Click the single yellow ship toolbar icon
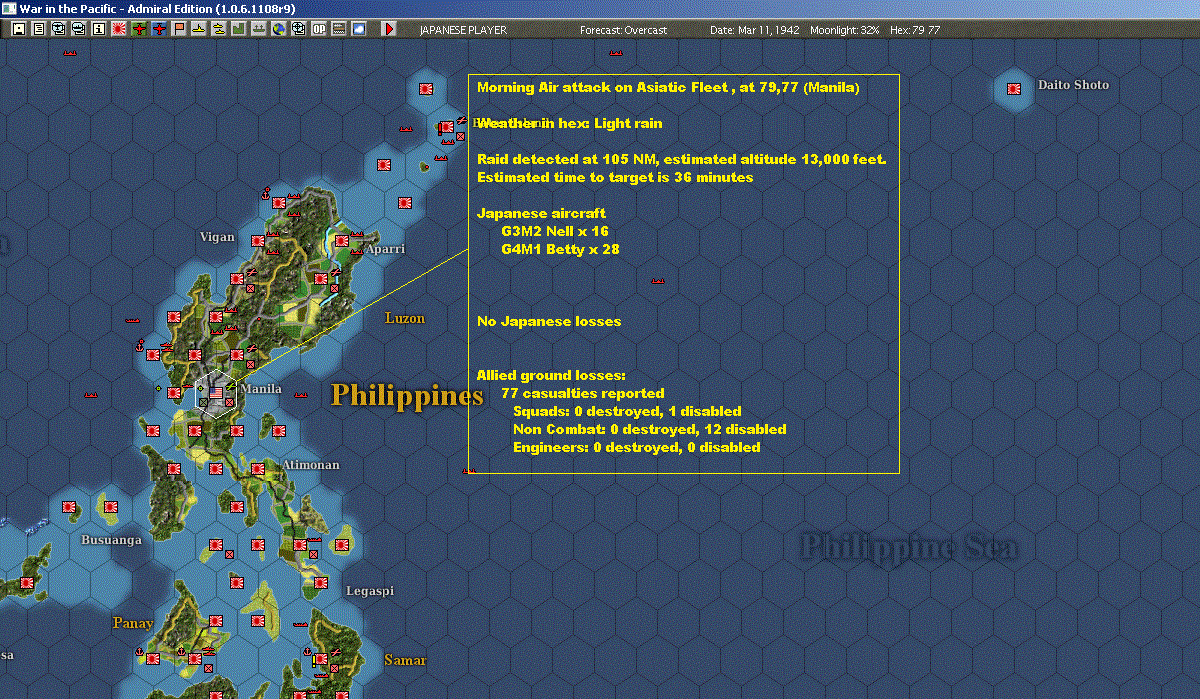The width and height of the screenshot is (1200, 699). click(x=199, y=29)
